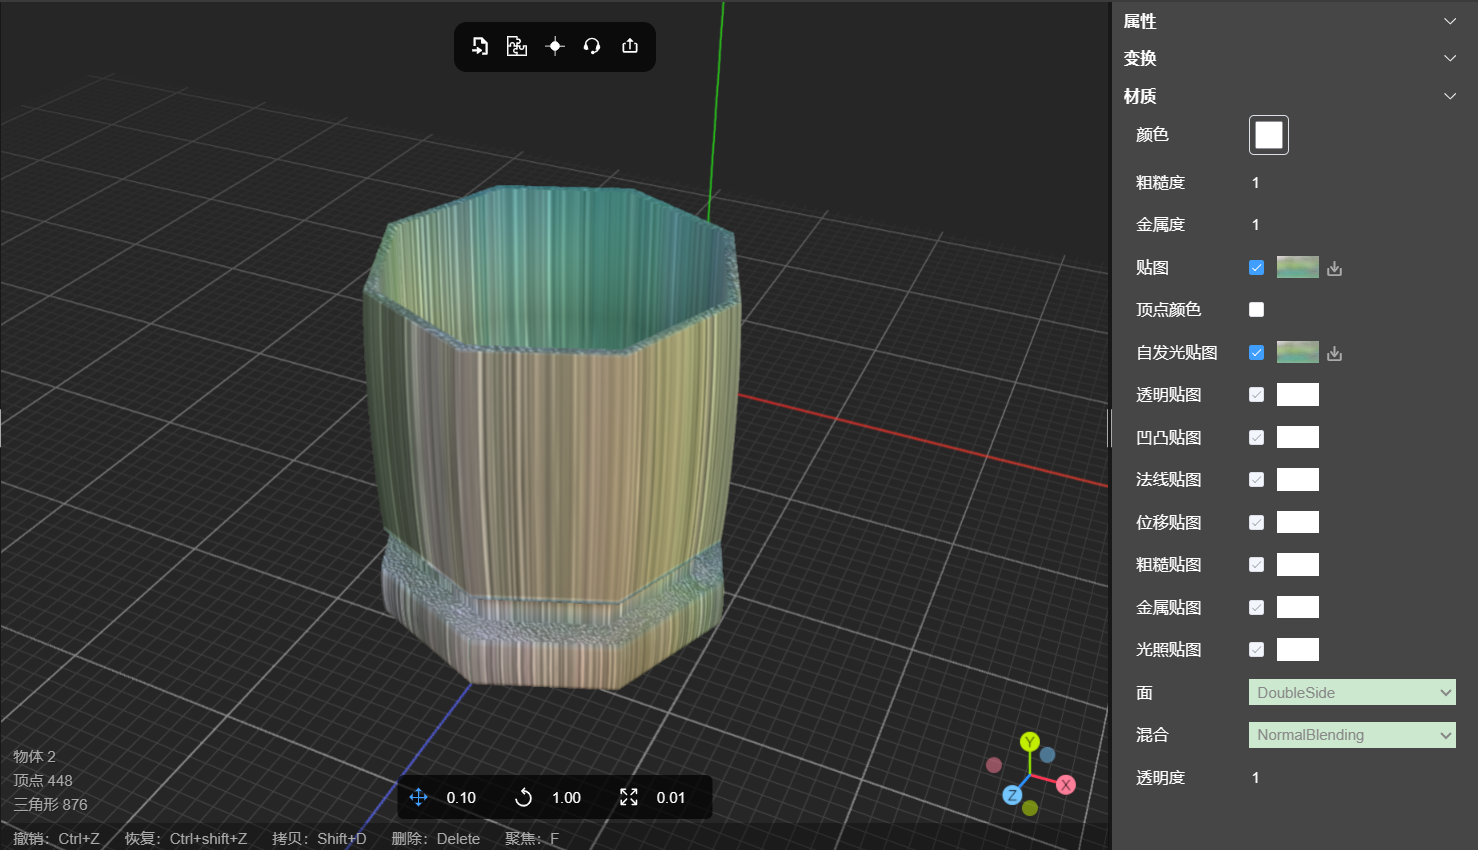Click the 粗糙贴图 empty texture slot
Image resolution: width=1478 pixels, height=850 pixels.
tap(1298, 565)
